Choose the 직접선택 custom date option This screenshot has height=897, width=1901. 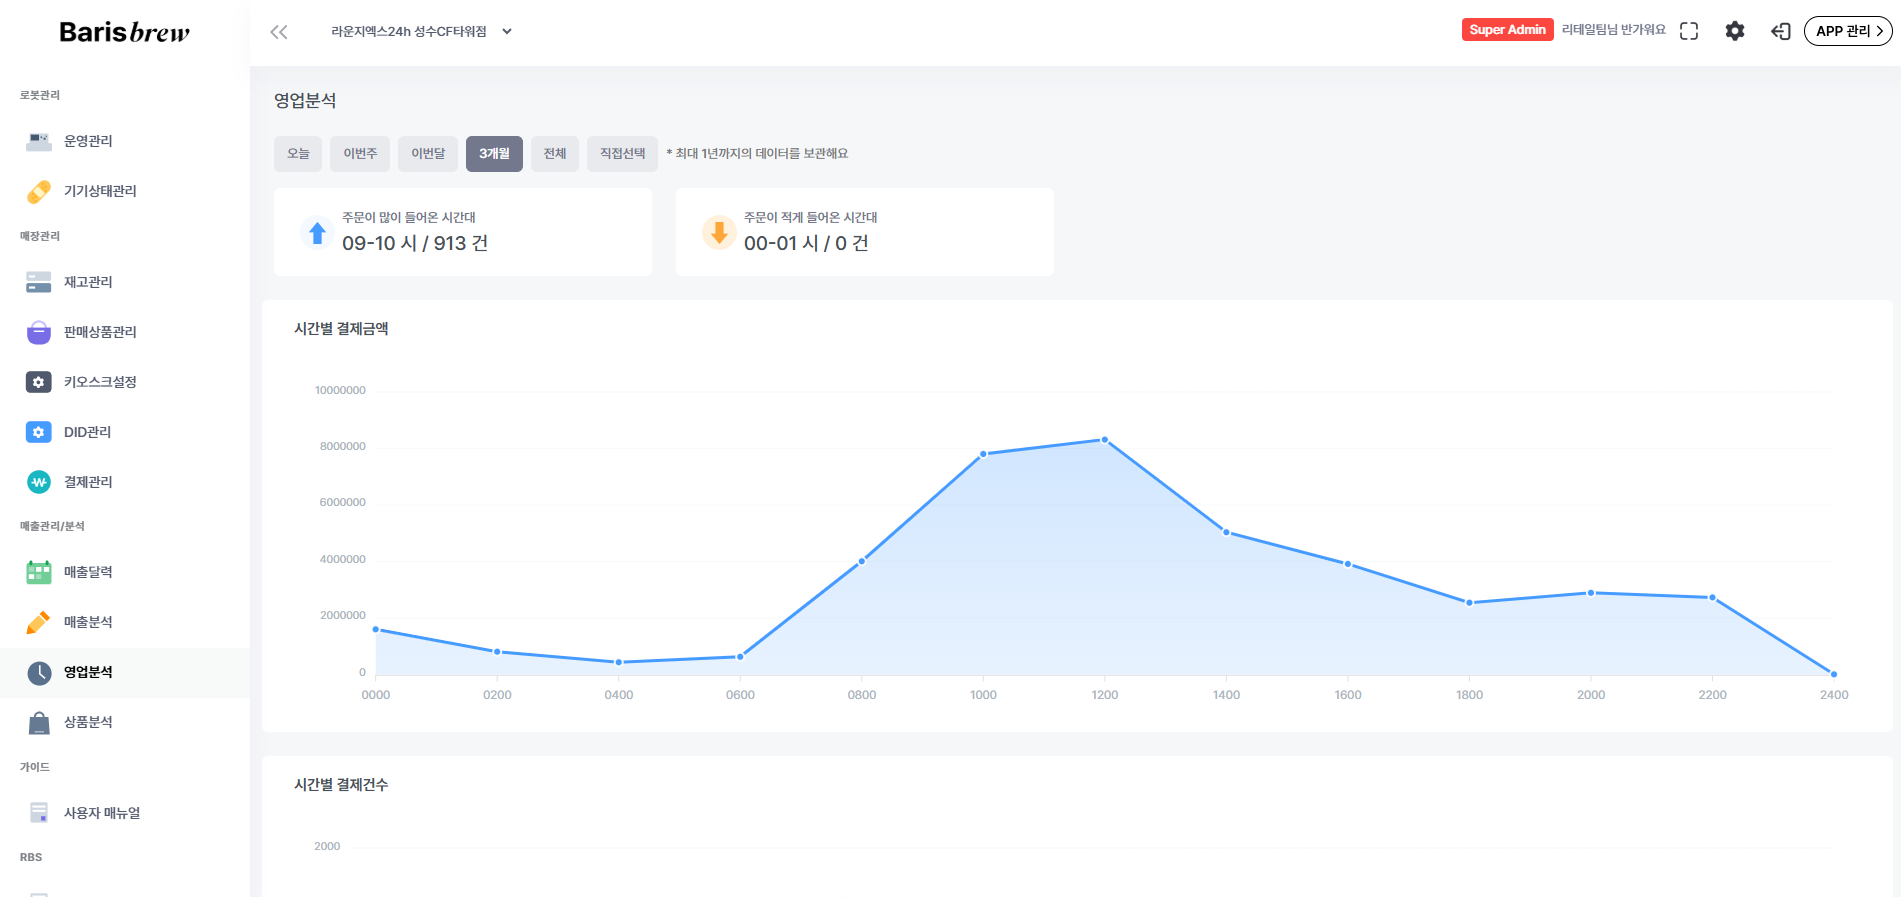click(x=622, y=154)
